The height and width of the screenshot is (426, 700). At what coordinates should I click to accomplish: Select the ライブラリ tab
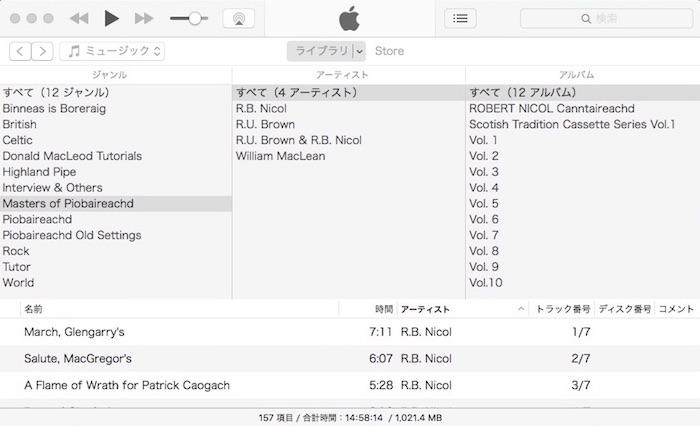pyautogui.click(x=319, y=51)
